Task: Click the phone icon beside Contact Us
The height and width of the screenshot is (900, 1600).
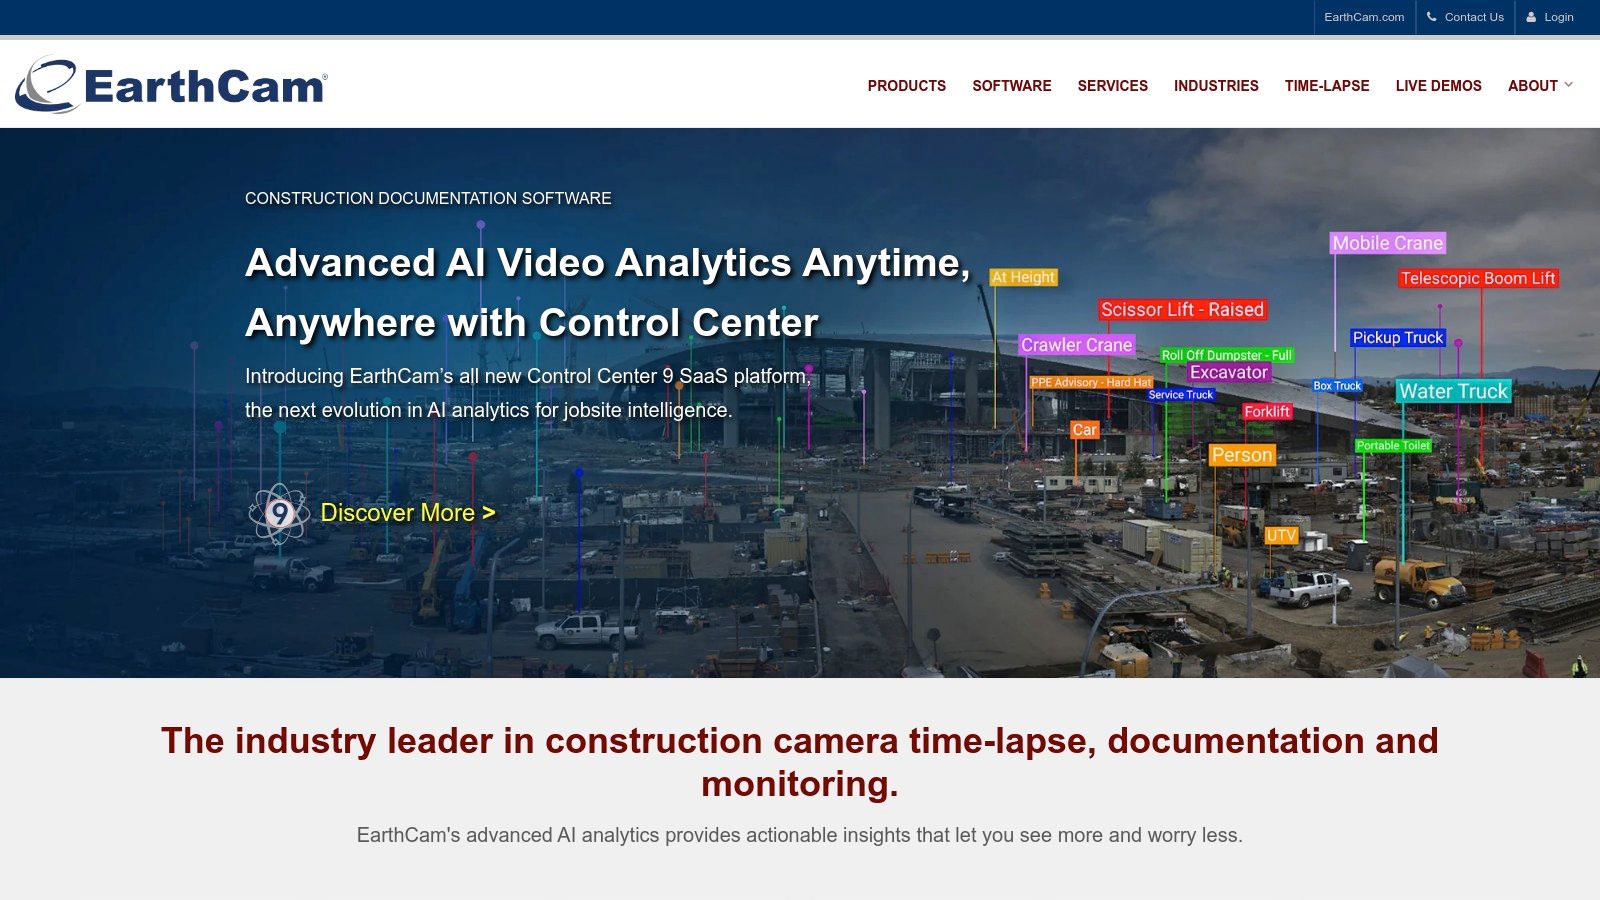Action: 1432,17
